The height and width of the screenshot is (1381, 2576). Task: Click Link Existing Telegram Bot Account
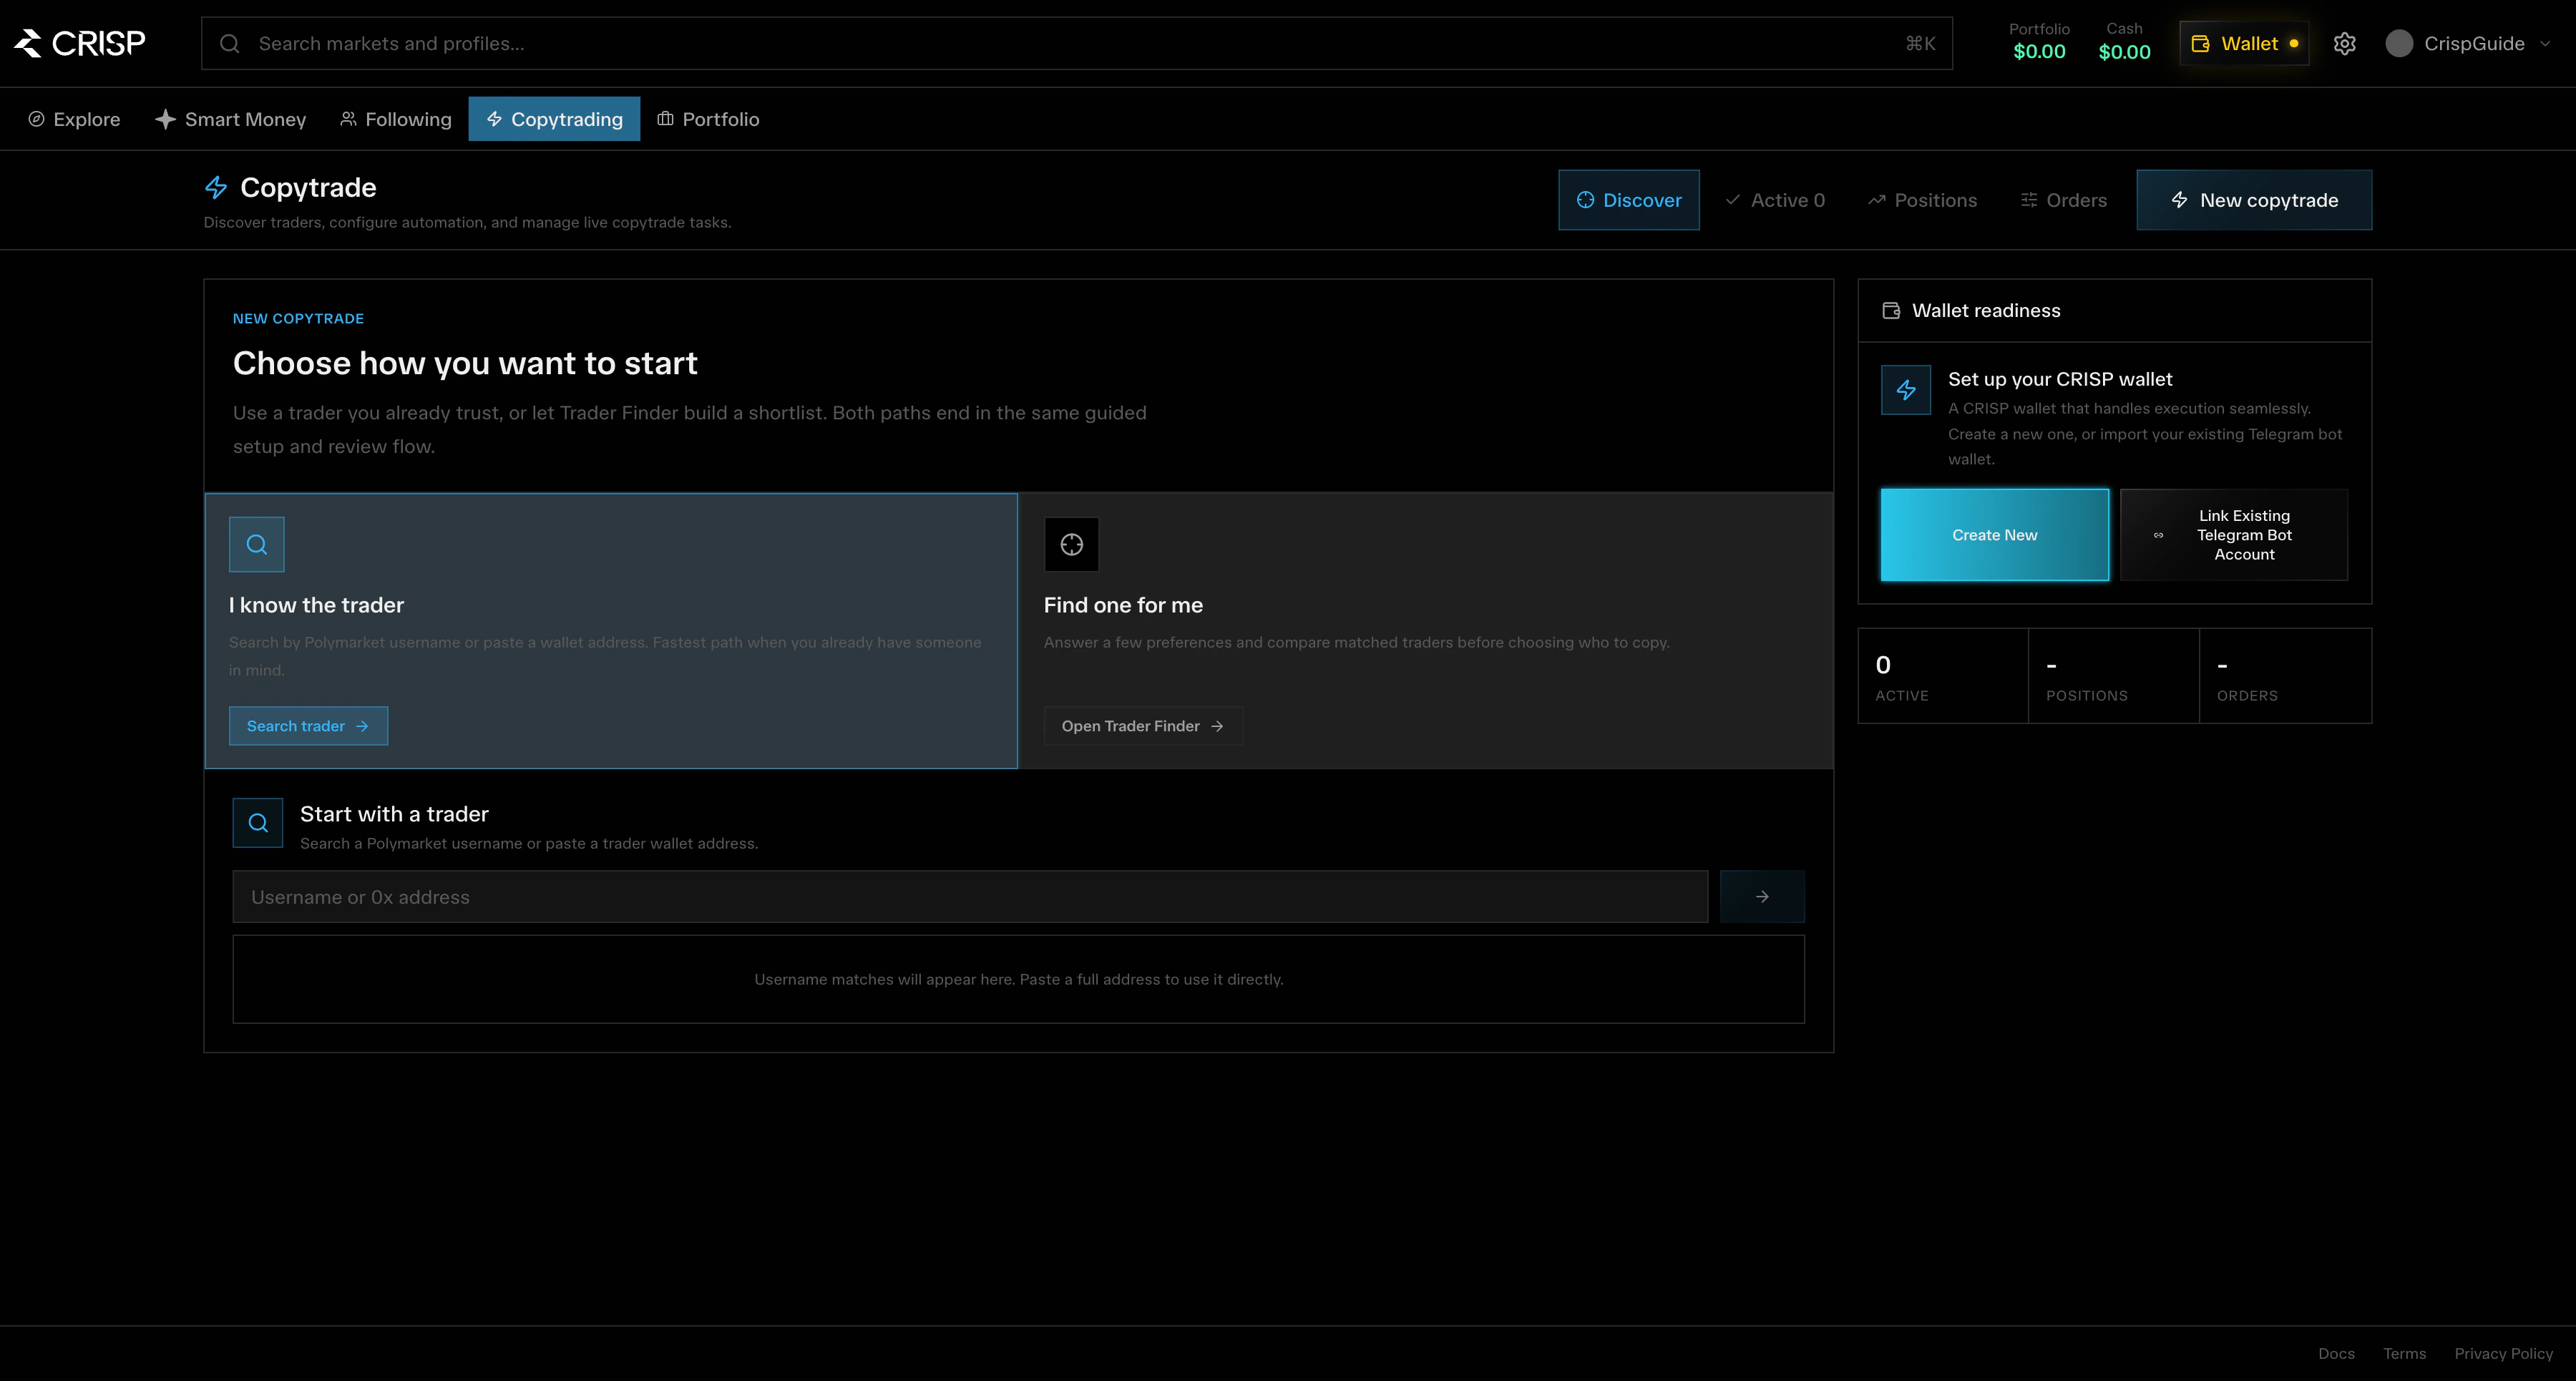pyautogui.click(x=2234, y=535)
